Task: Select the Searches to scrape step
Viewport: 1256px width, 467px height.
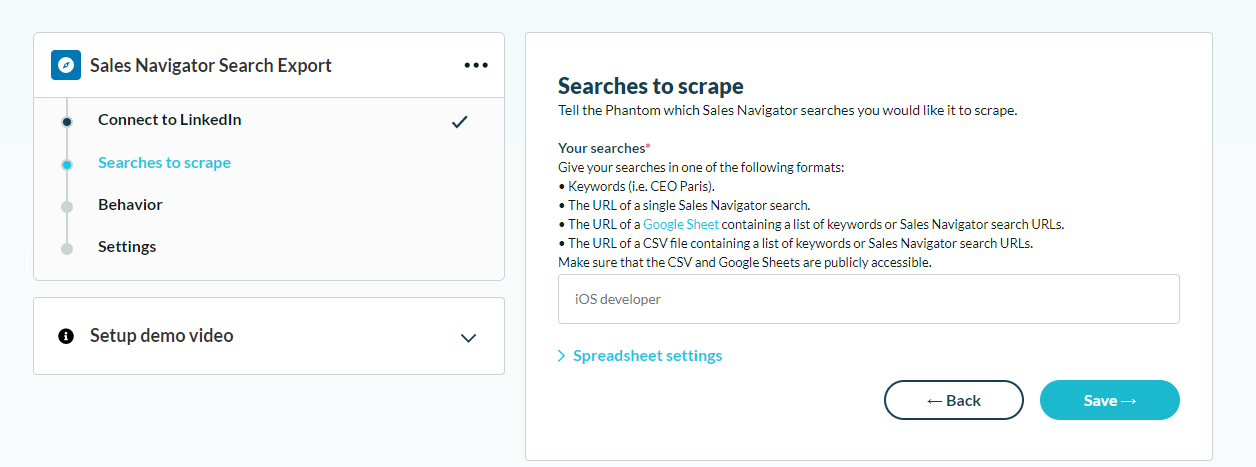Action: 164,162
